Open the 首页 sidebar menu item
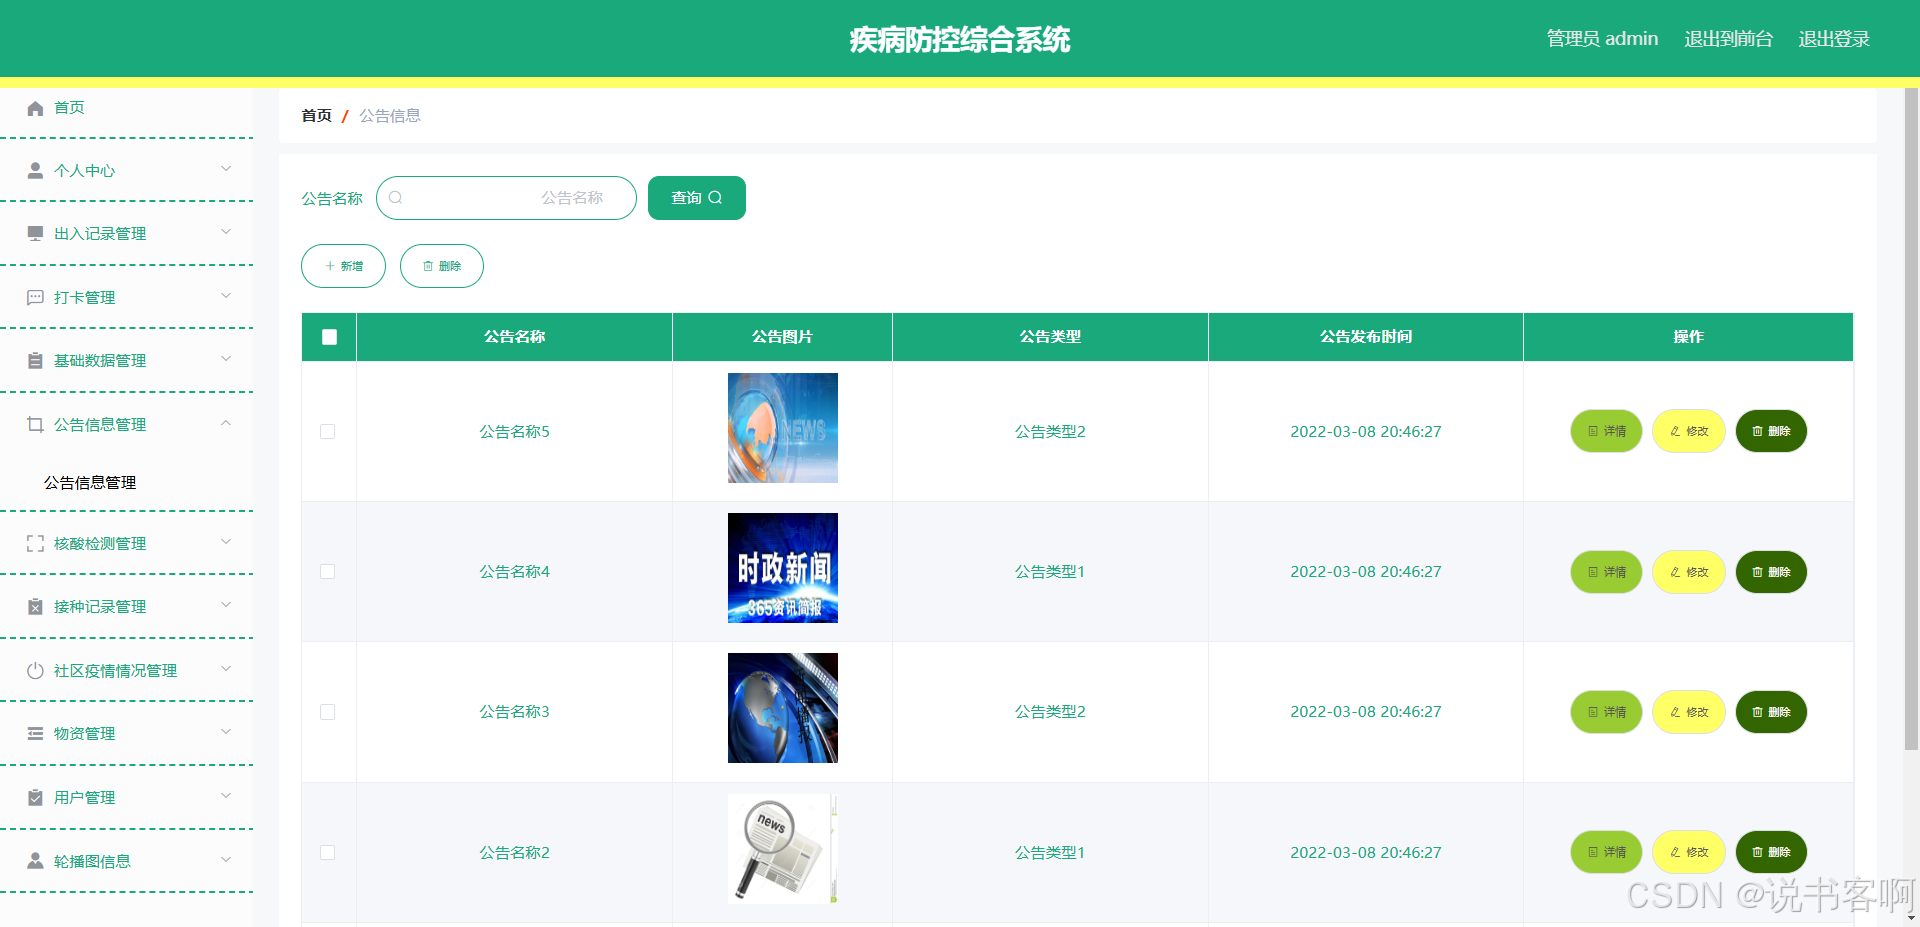The width and height of the screenshot is (1920, 927). (x=127, y=108)
